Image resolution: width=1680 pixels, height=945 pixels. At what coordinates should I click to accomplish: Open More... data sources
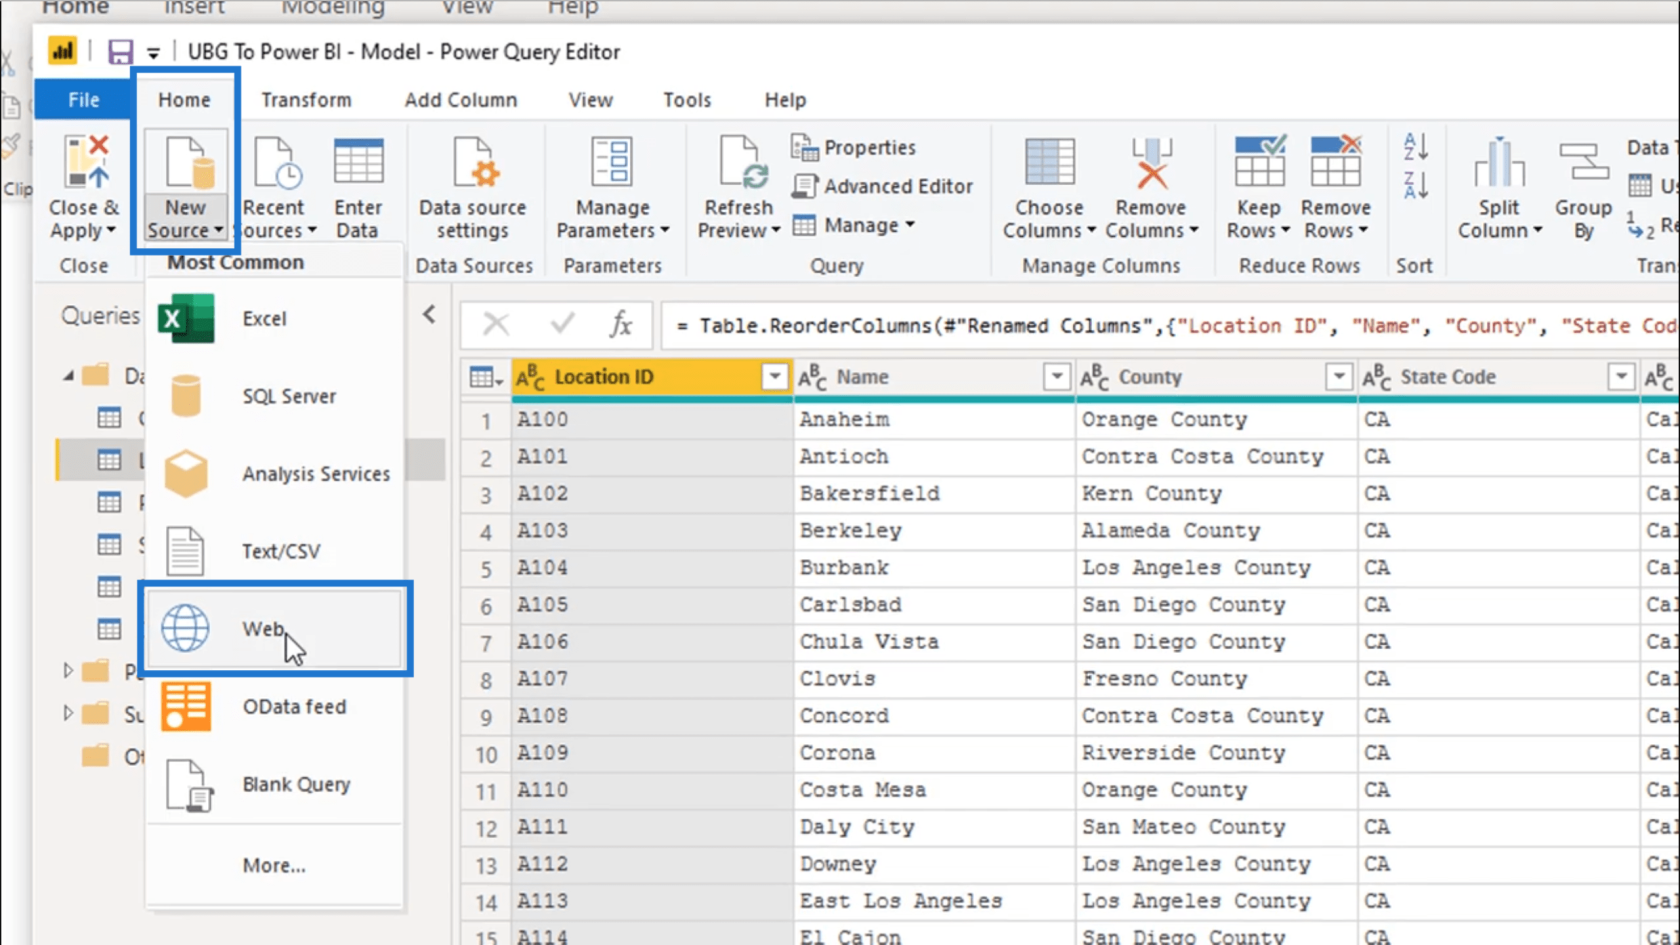coord(274,865)
